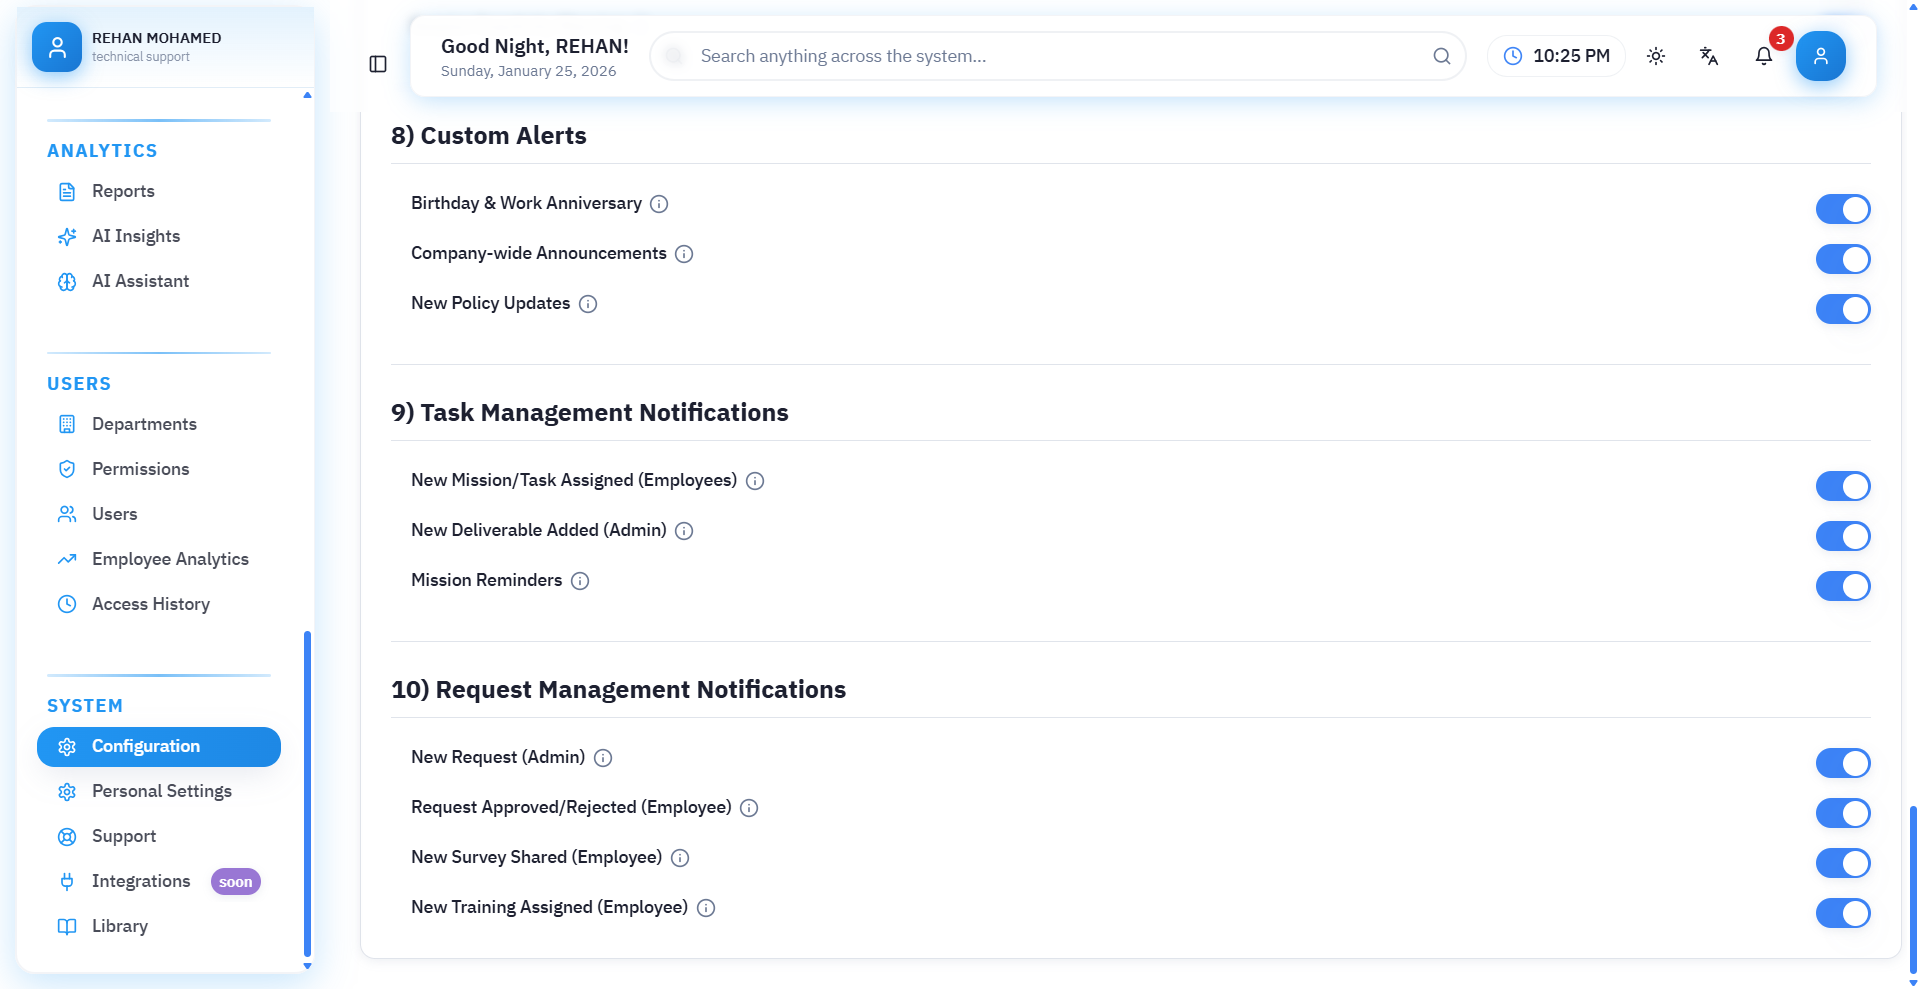Viewport: 1920px width, 989px height.
Task: Switch theme using the sun icon
Action: (1656, 56)
